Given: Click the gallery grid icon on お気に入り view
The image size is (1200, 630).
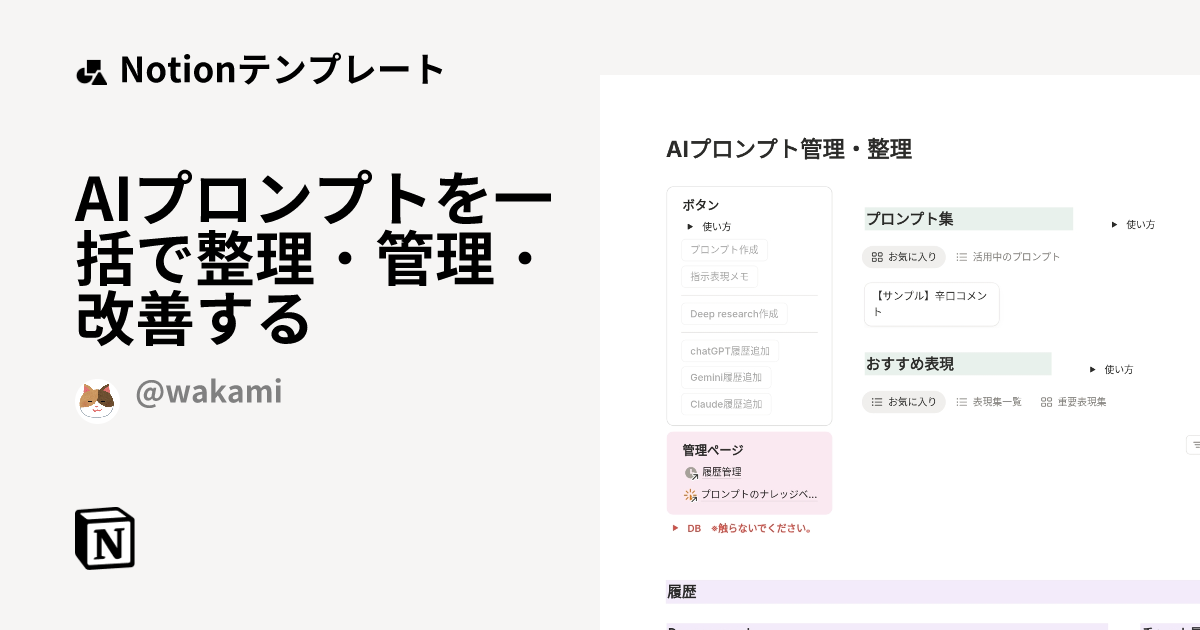Looking at the screenshot, I should (875, 257).
